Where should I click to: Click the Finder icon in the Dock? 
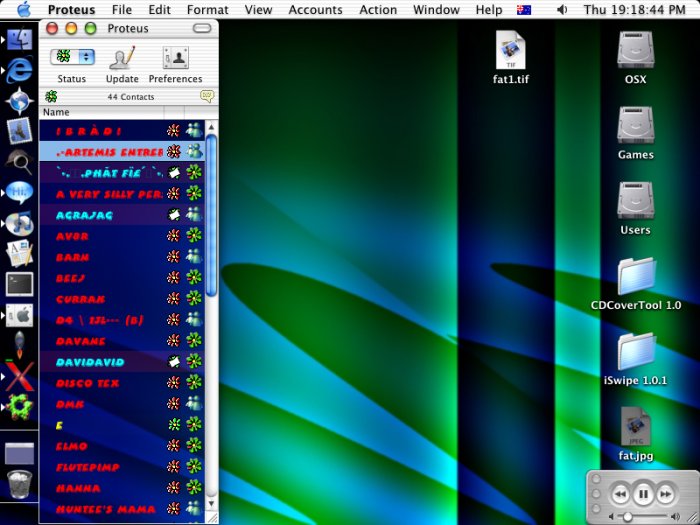(19, 39)
